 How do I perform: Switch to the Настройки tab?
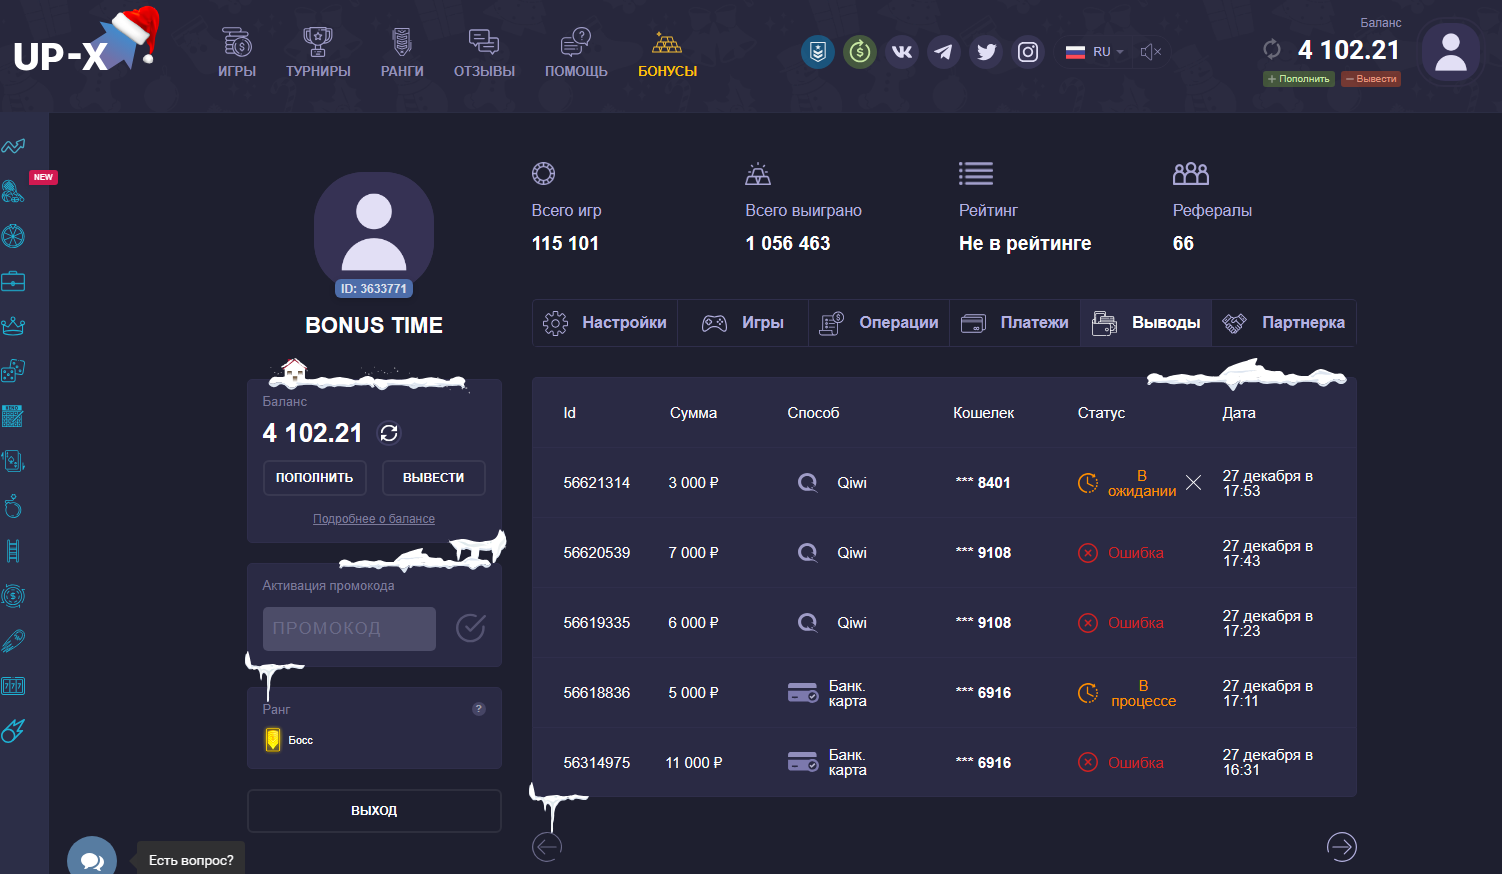pos(605,323)
